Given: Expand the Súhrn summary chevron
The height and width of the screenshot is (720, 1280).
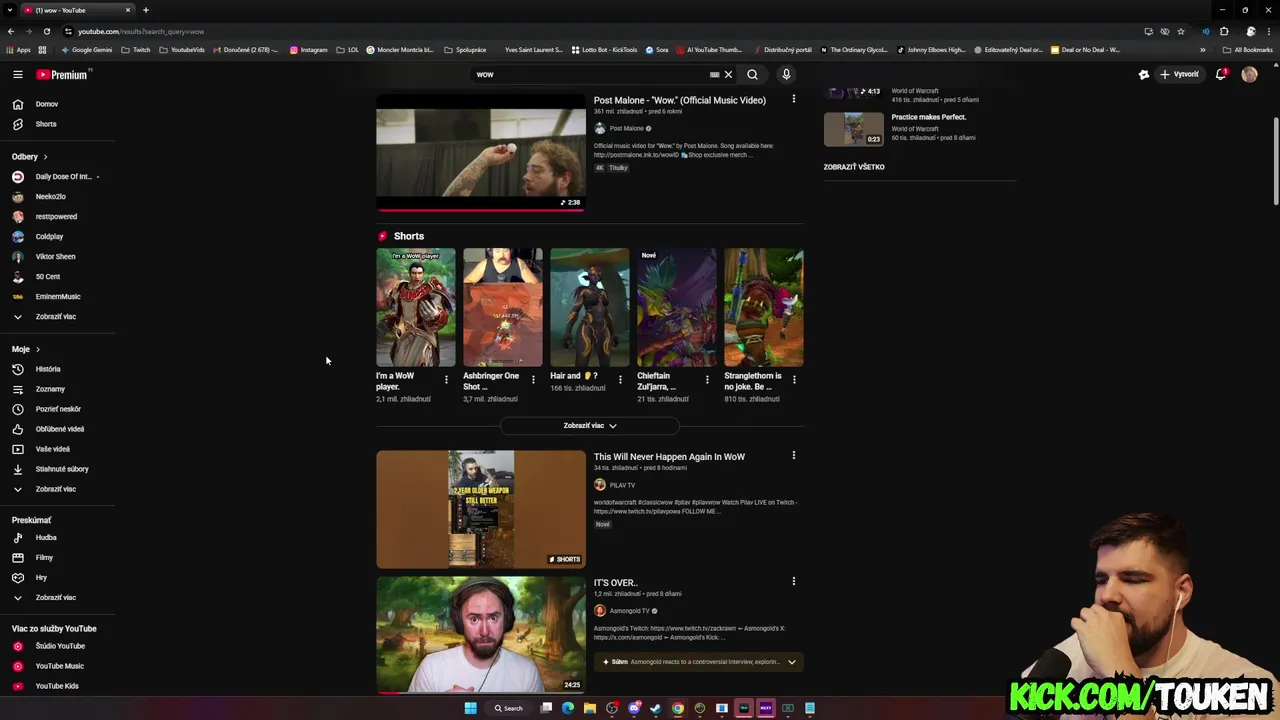Looking at the screenshot, I should (791, 662).
